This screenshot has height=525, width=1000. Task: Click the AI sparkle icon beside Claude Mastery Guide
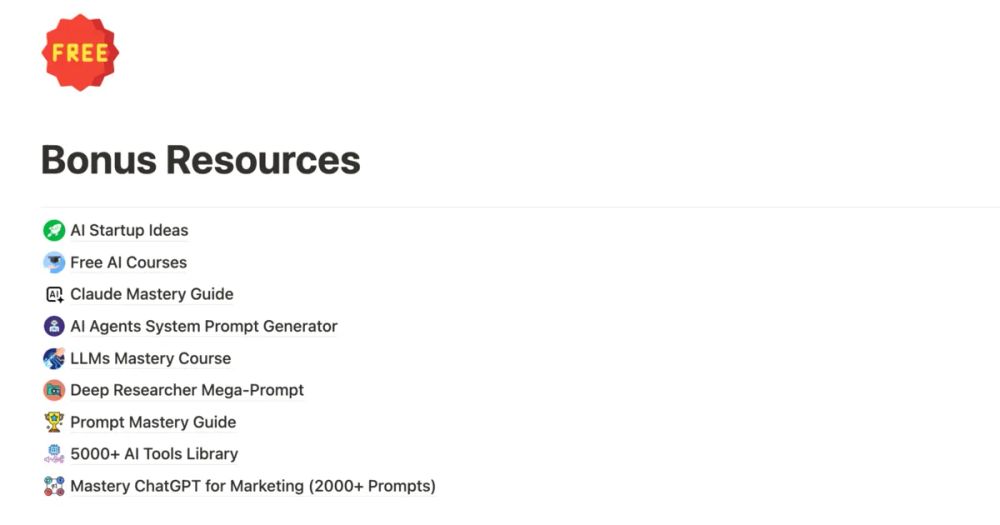(x=54, y=294)
